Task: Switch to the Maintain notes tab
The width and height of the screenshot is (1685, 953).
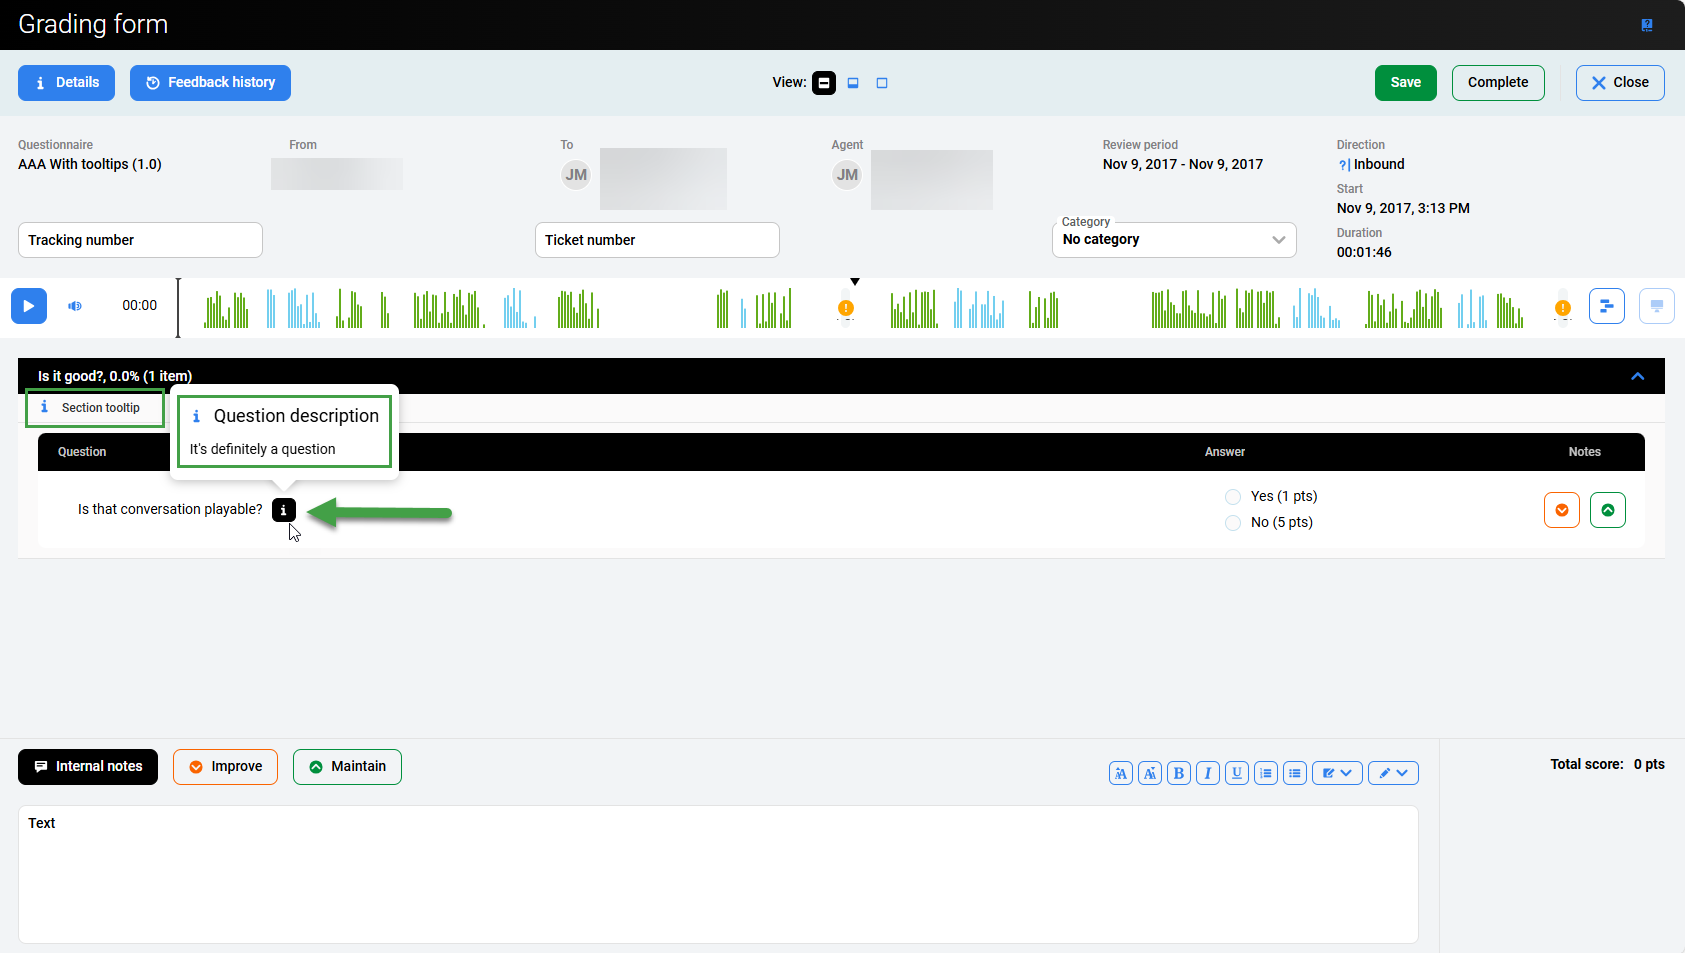Action: [347, 767]
